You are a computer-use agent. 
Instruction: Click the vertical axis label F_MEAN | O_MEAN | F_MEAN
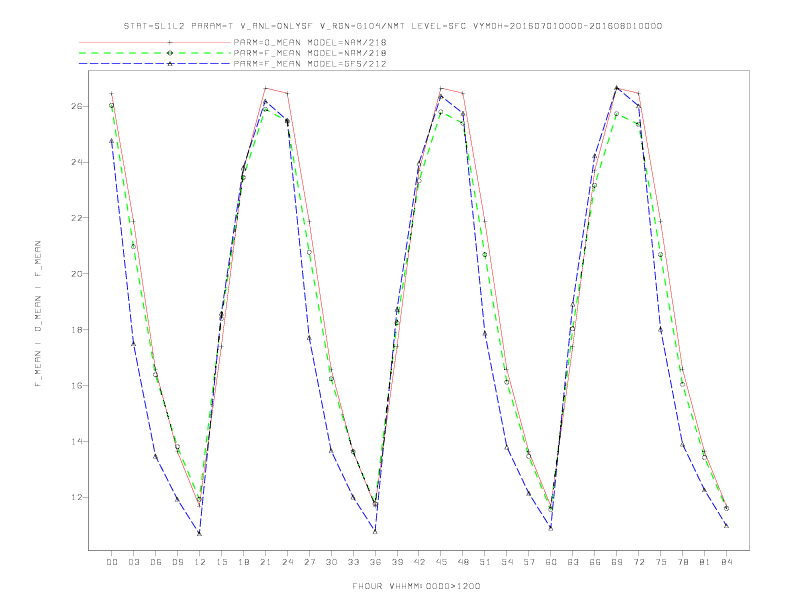[x=38, y=314]
